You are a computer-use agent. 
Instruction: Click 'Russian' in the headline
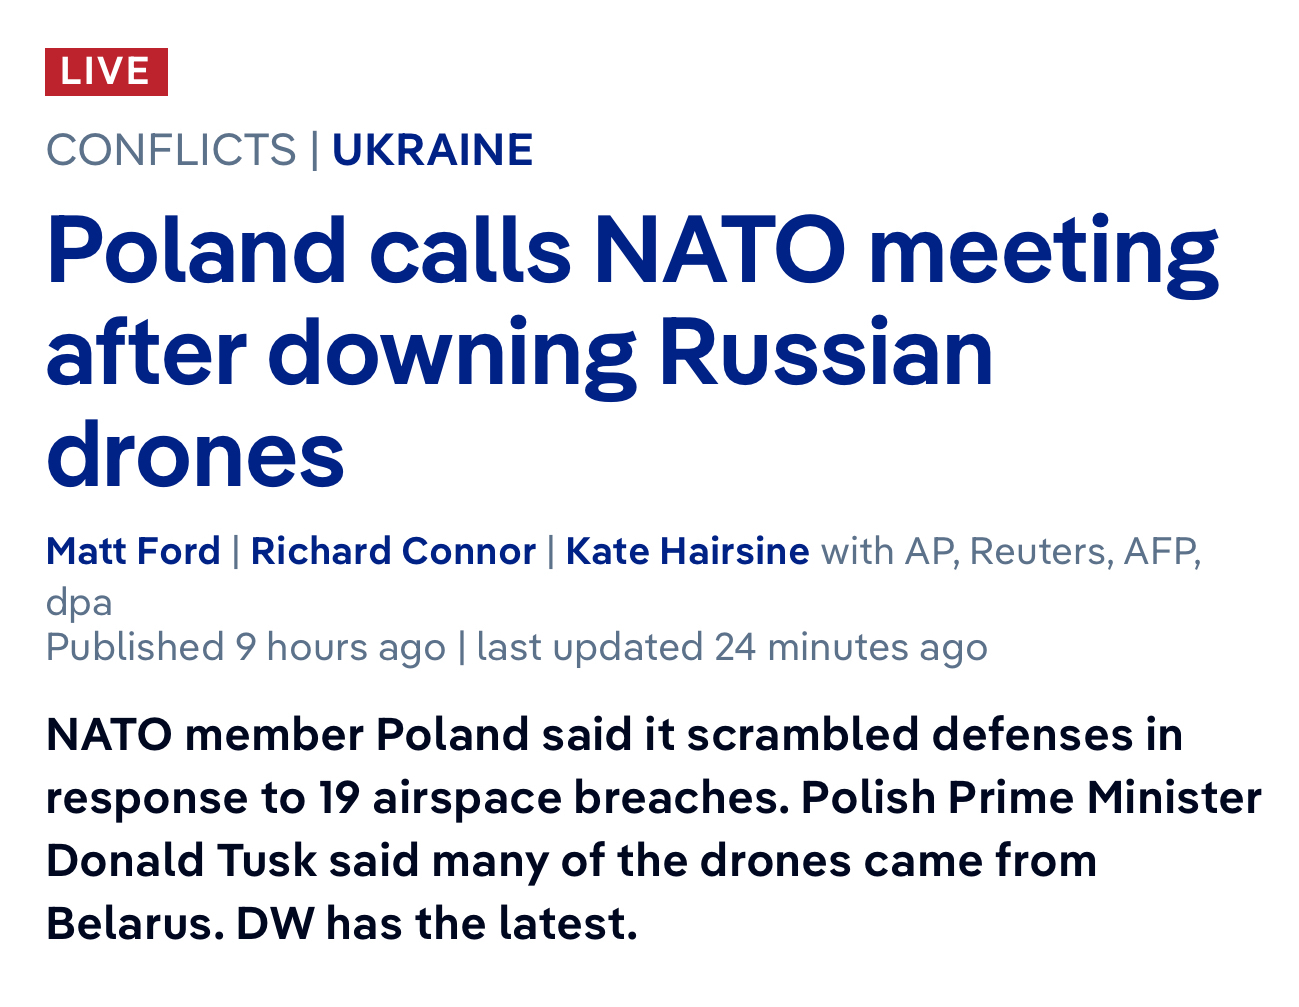coord(826,352)
